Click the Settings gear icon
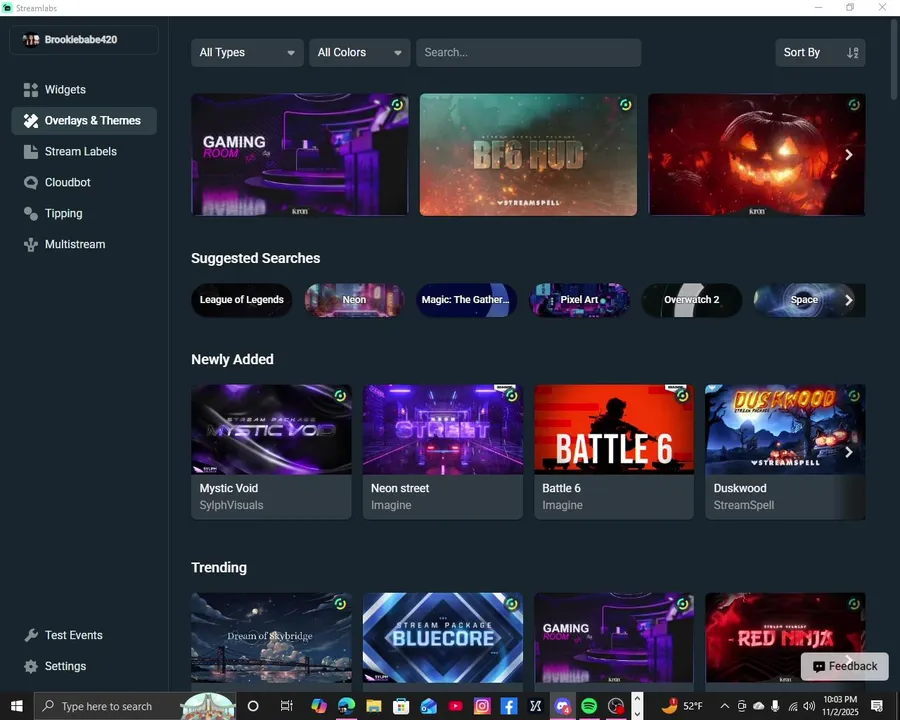900x720 pixels. [x=30, y=667]
